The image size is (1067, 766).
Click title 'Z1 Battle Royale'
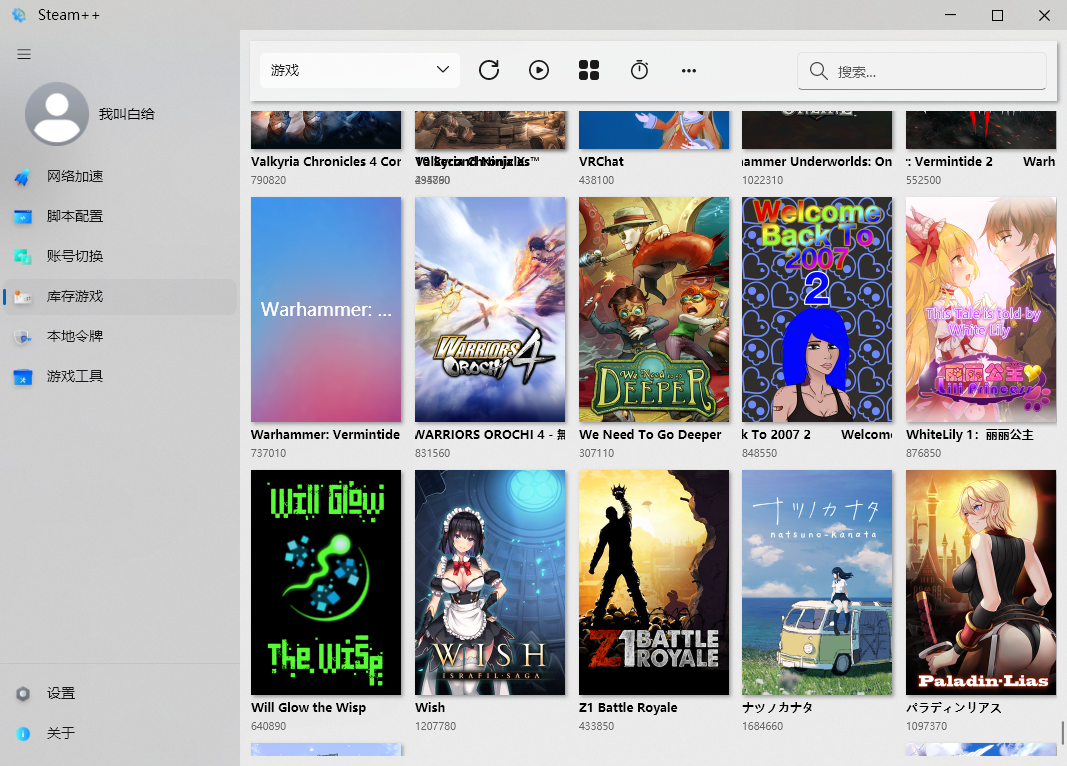point(628,707)
